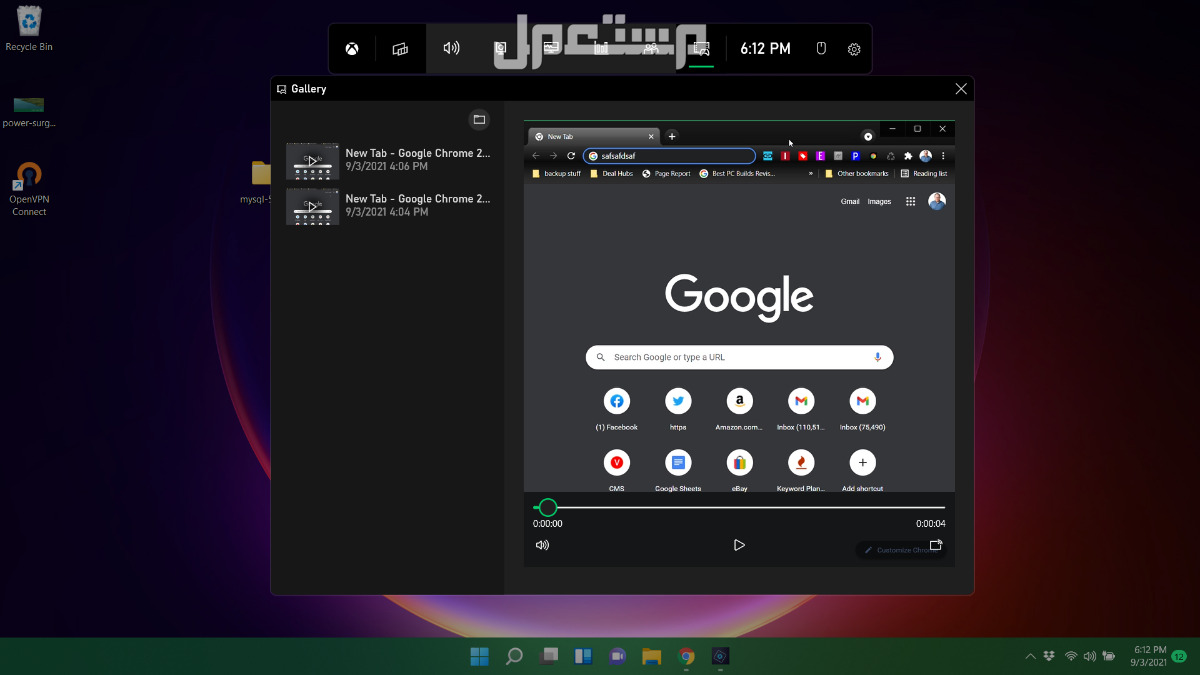Select the recording from 4:06 PM
The image size is (1200, 675).
point(389,160)
